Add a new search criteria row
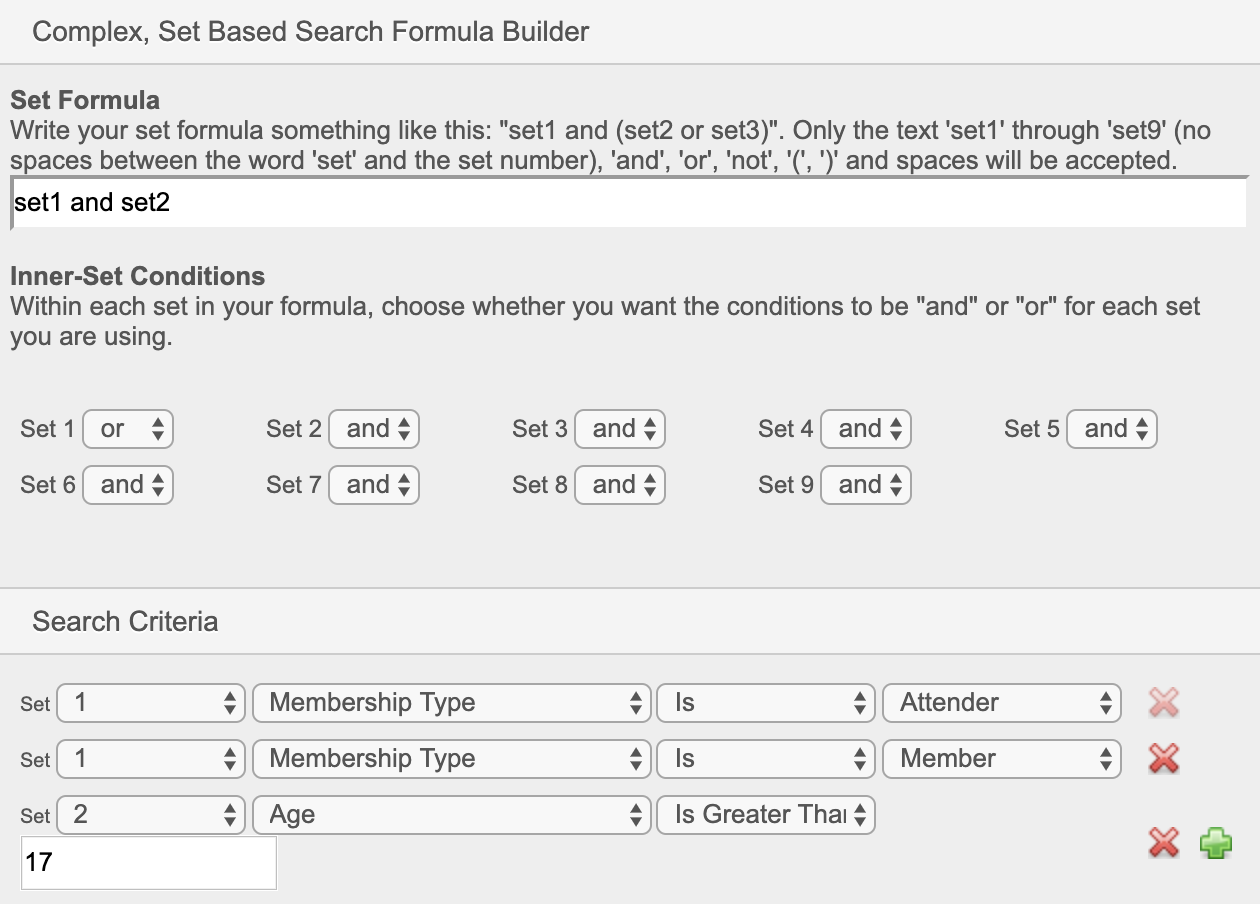 [x=1216, y=843]
